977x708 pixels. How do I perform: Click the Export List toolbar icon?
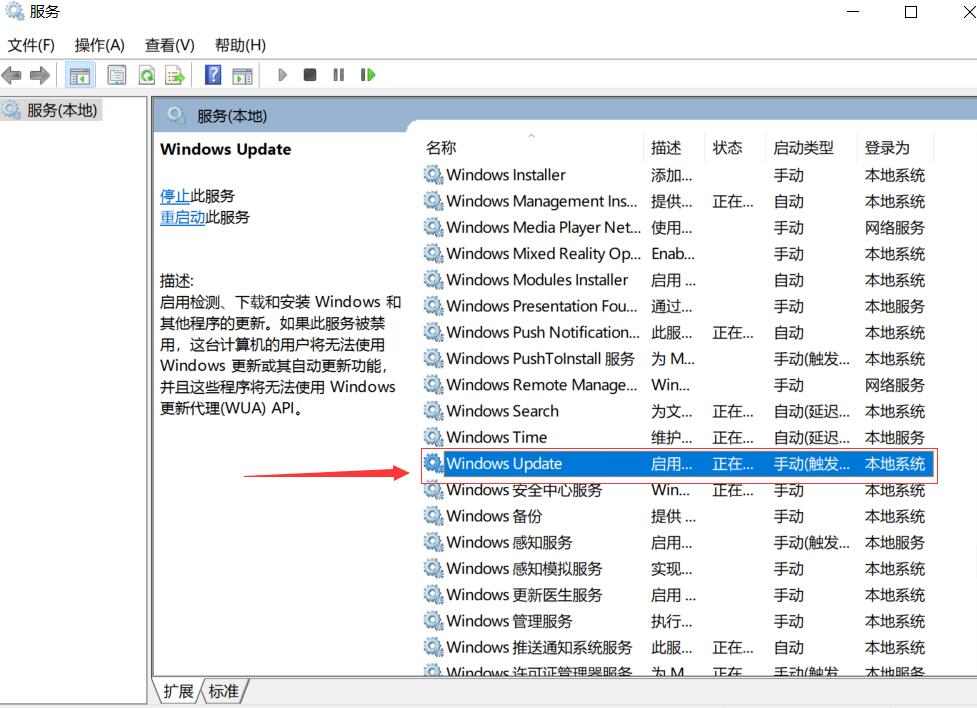[175, 75]
